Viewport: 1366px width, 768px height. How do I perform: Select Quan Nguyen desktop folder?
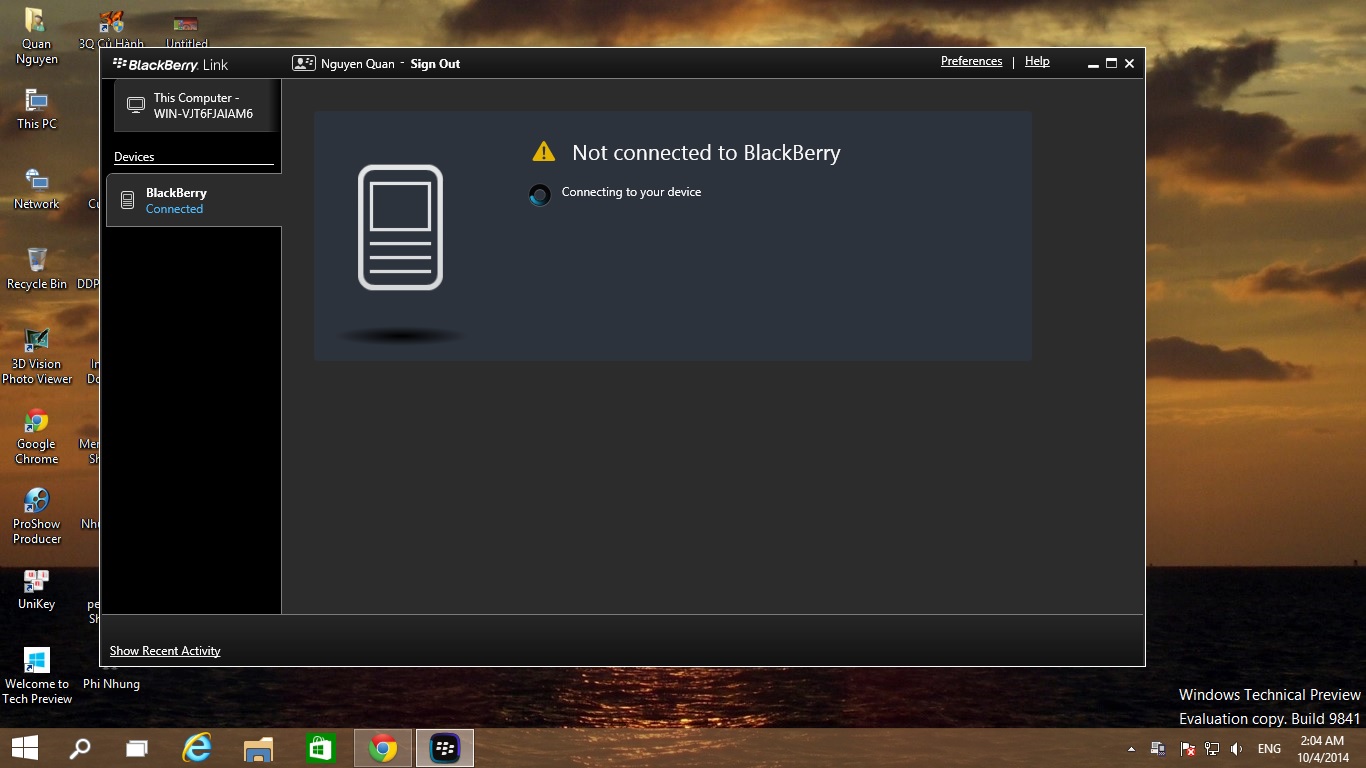37,36
